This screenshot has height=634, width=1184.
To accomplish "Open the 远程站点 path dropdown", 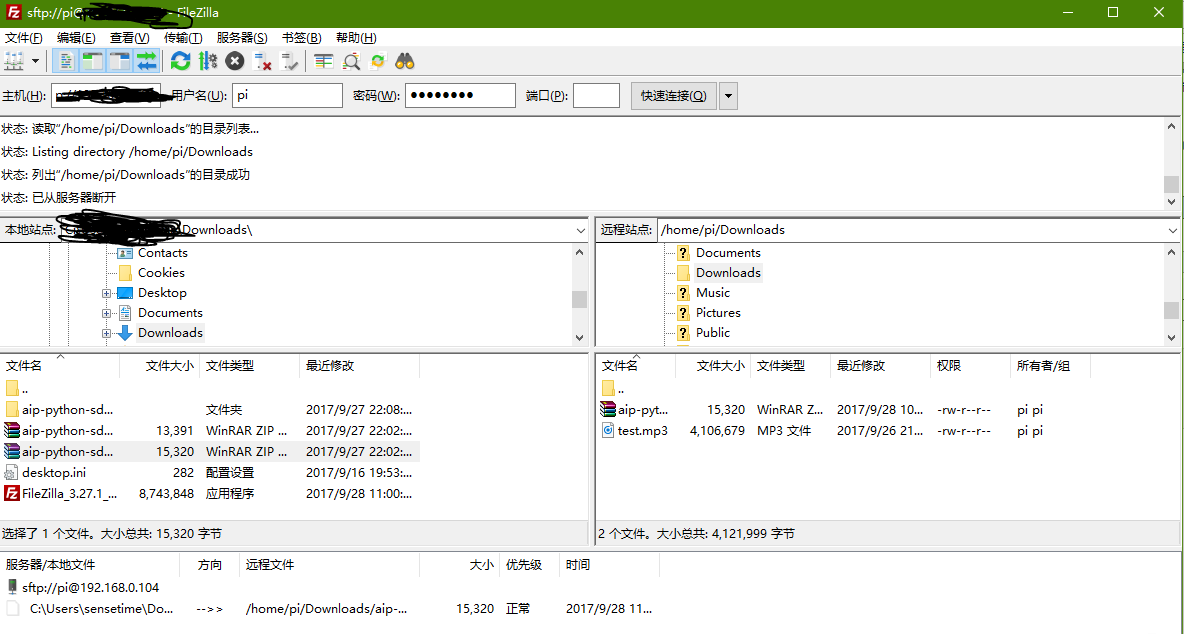I will coord(1173,230).
